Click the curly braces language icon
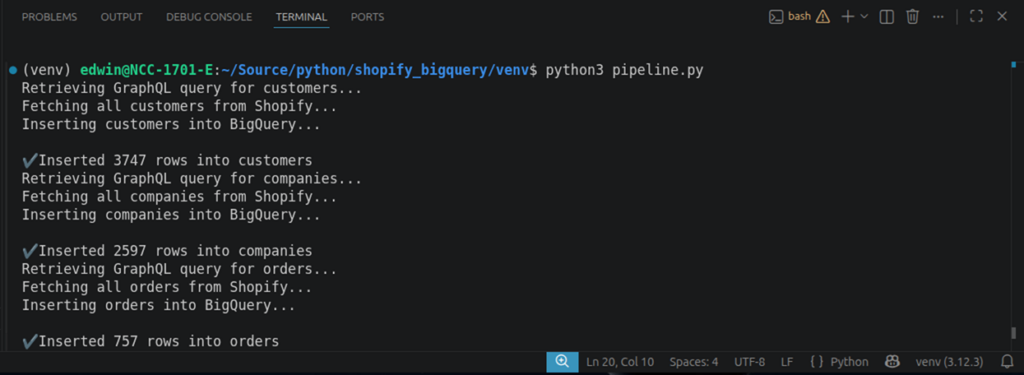The width and height of the screenshot is (1024, 375). click(816, 362)
